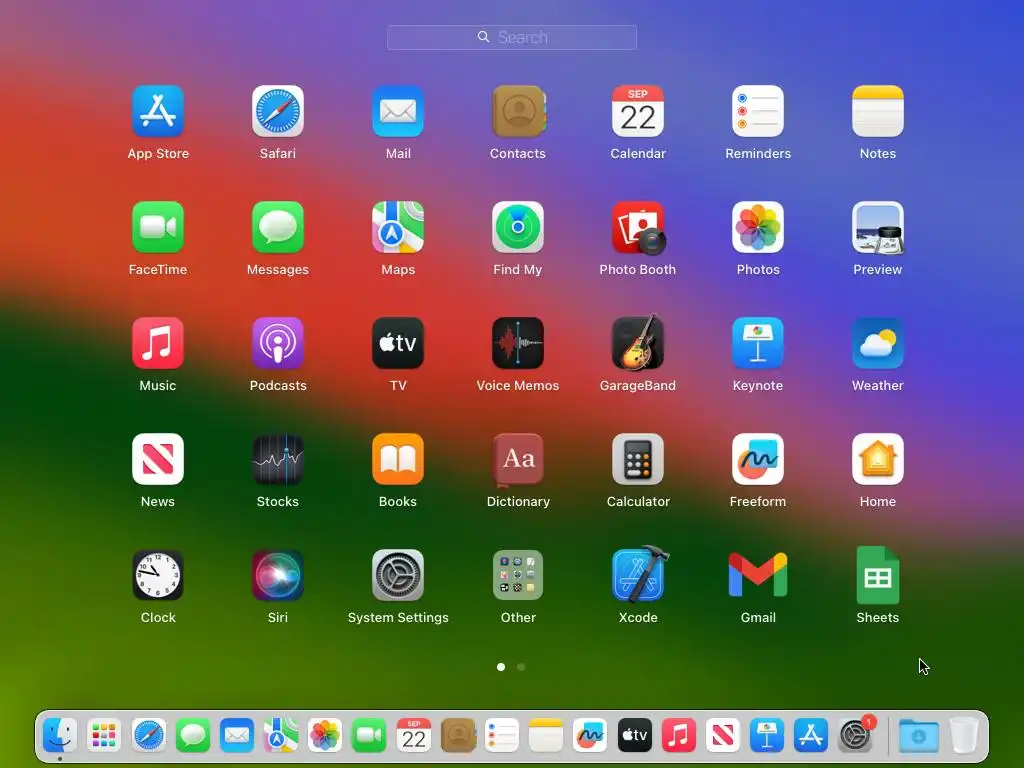Open Music from the Dock
The height and width of the screenshot is (768, 1024).
[x=679, y=735]
